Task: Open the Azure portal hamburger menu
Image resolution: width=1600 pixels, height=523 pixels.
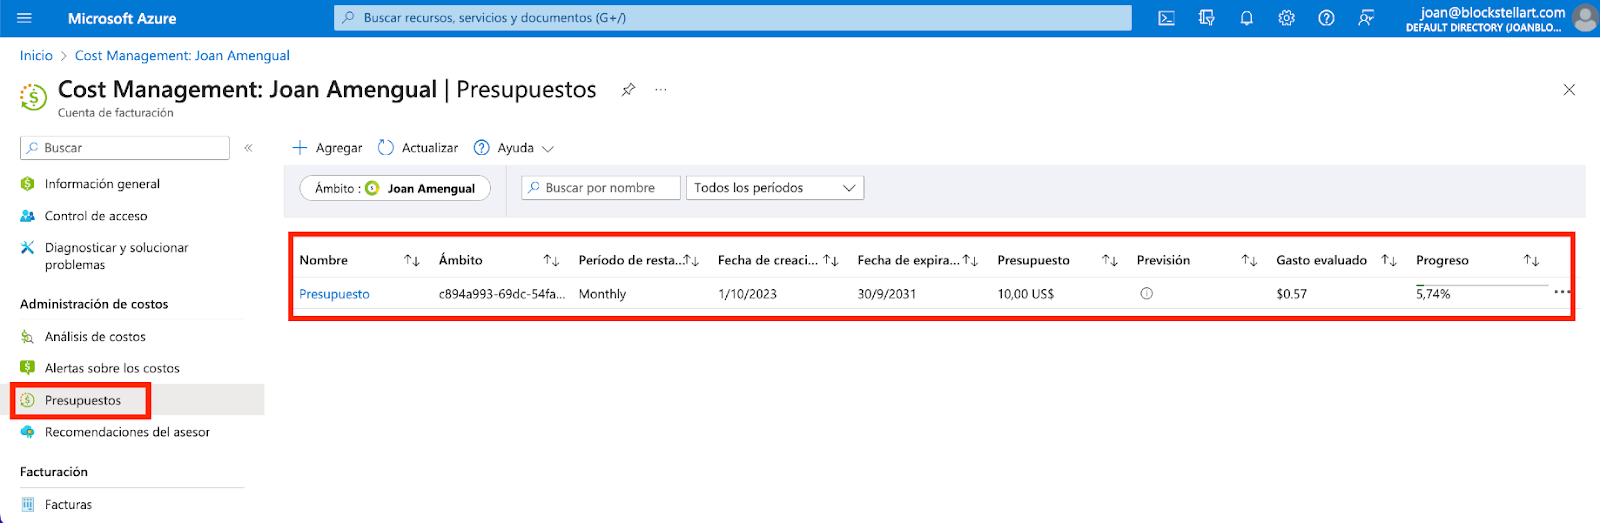Action: 25,18
